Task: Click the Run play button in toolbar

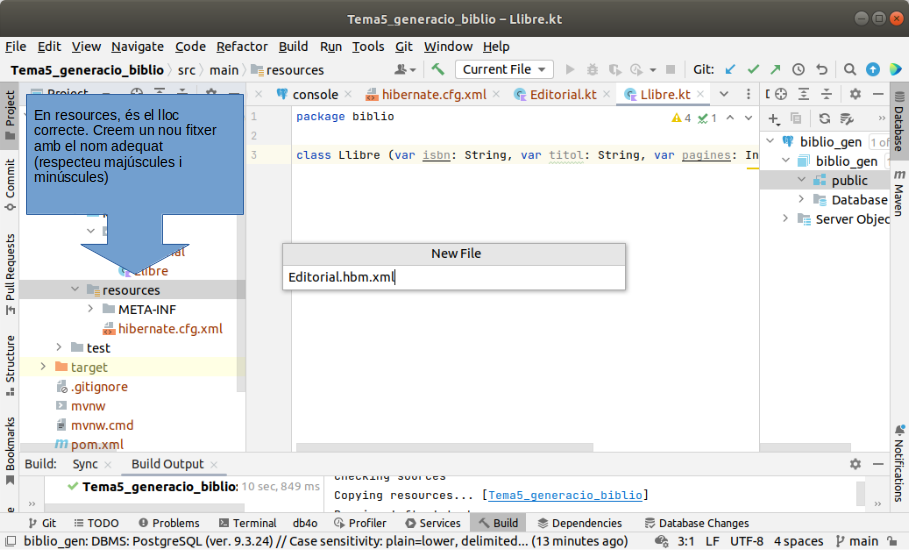Action: point(570,70)
